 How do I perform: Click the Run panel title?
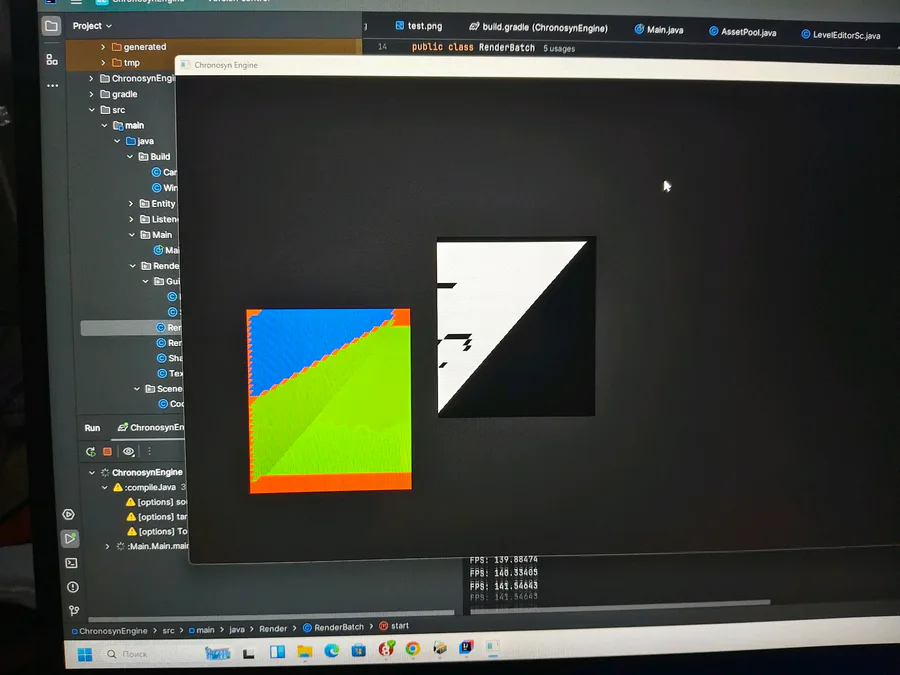[x=92, y=428]
